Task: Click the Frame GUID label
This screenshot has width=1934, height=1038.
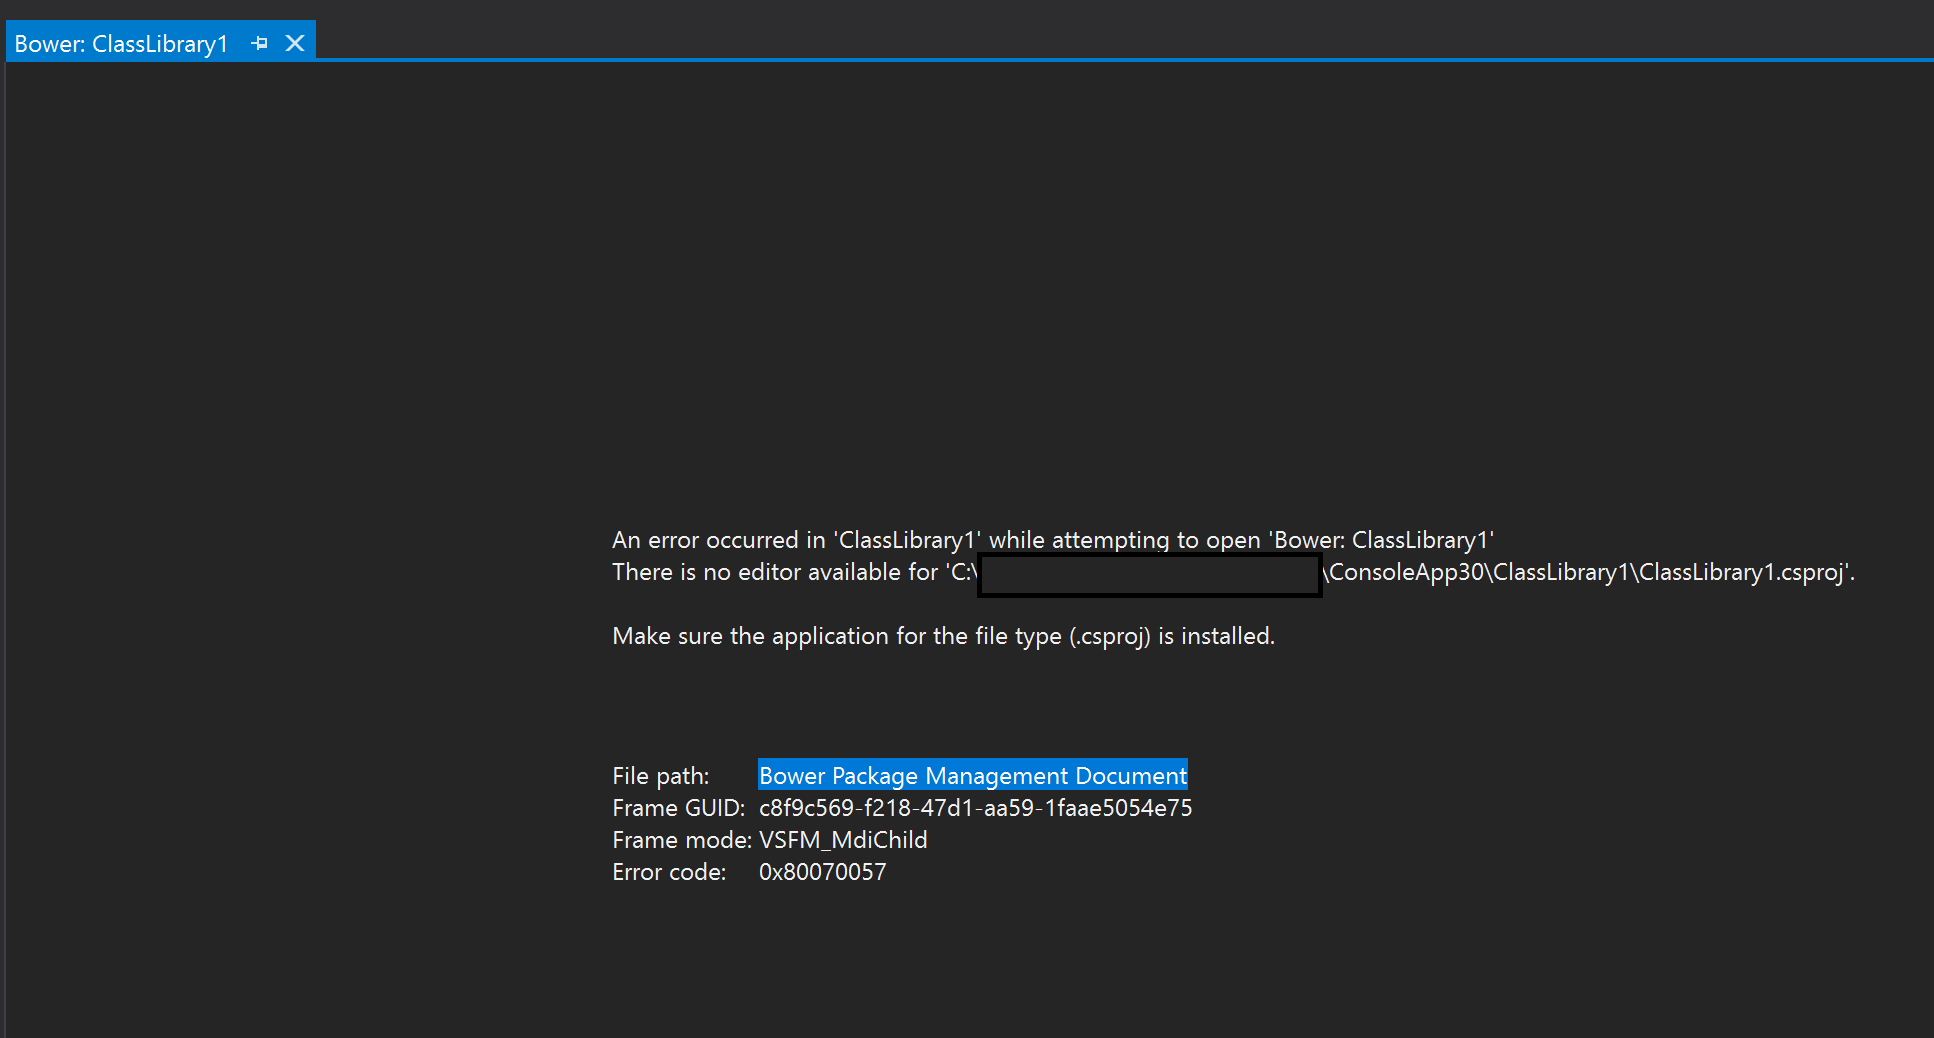Action: coord(679,807)
